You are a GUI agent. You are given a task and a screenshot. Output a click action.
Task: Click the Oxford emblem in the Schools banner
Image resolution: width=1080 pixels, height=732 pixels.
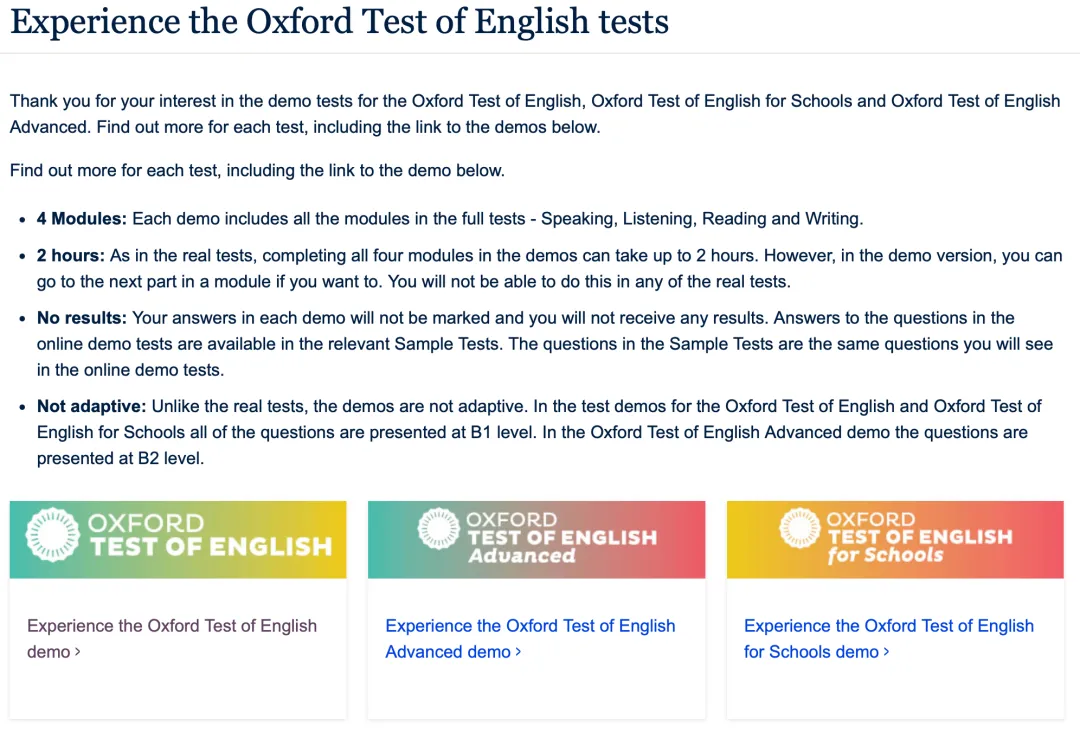pyautogui.click(x=799, y=530)
